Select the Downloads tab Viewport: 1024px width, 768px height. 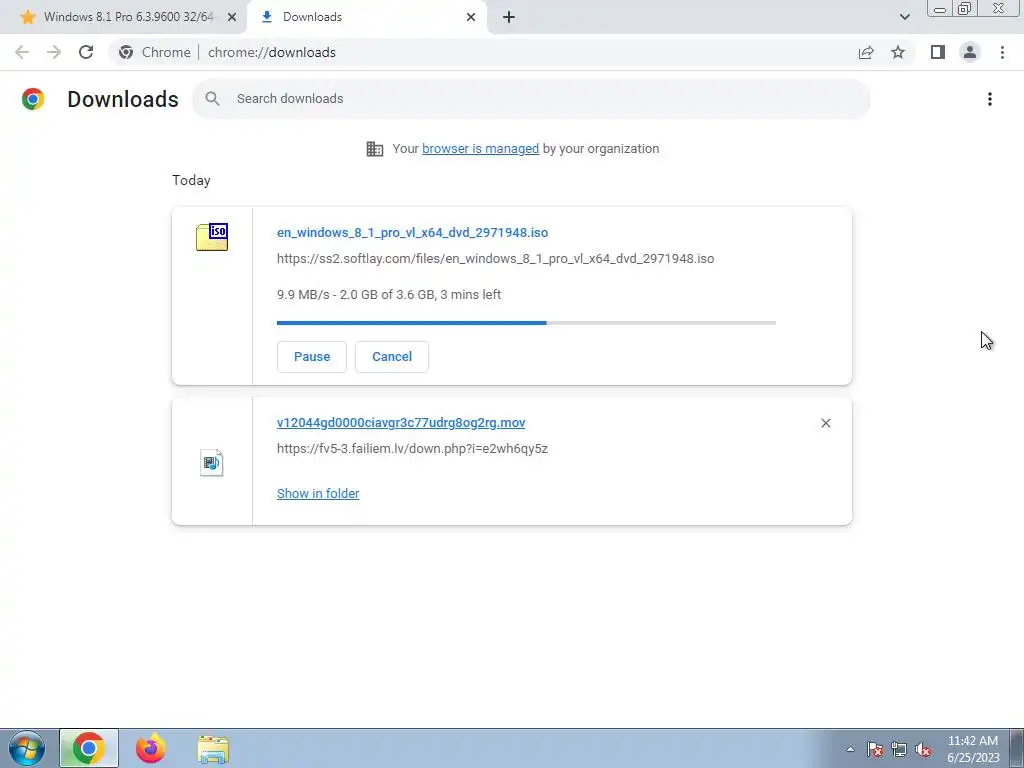click(x=366, y=17)
